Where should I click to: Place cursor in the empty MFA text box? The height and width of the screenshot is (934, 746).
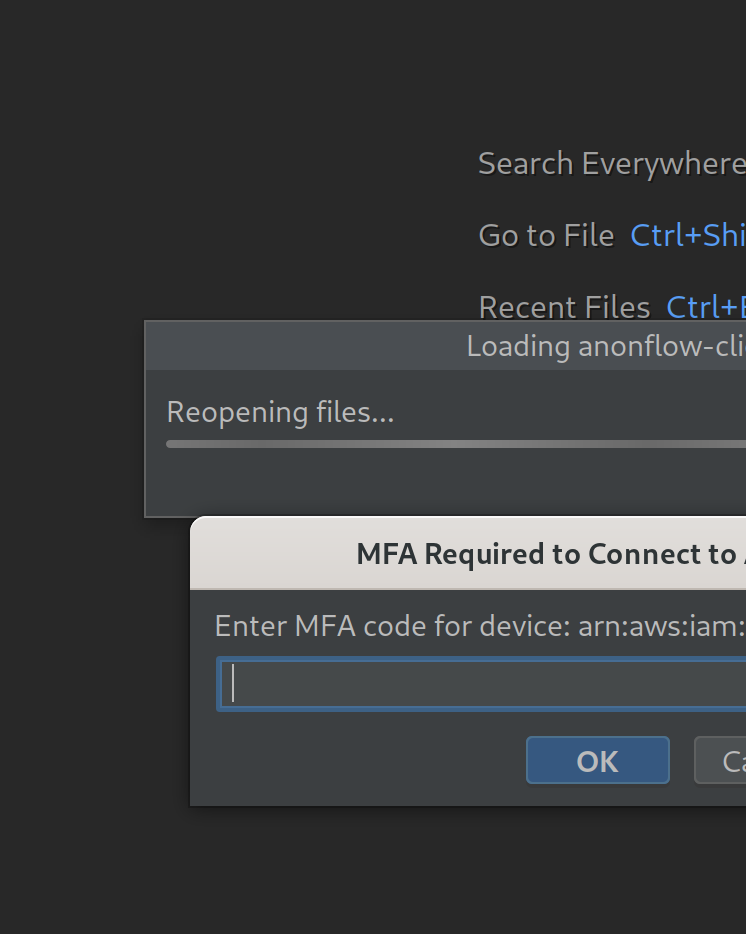tap(480, 683)
